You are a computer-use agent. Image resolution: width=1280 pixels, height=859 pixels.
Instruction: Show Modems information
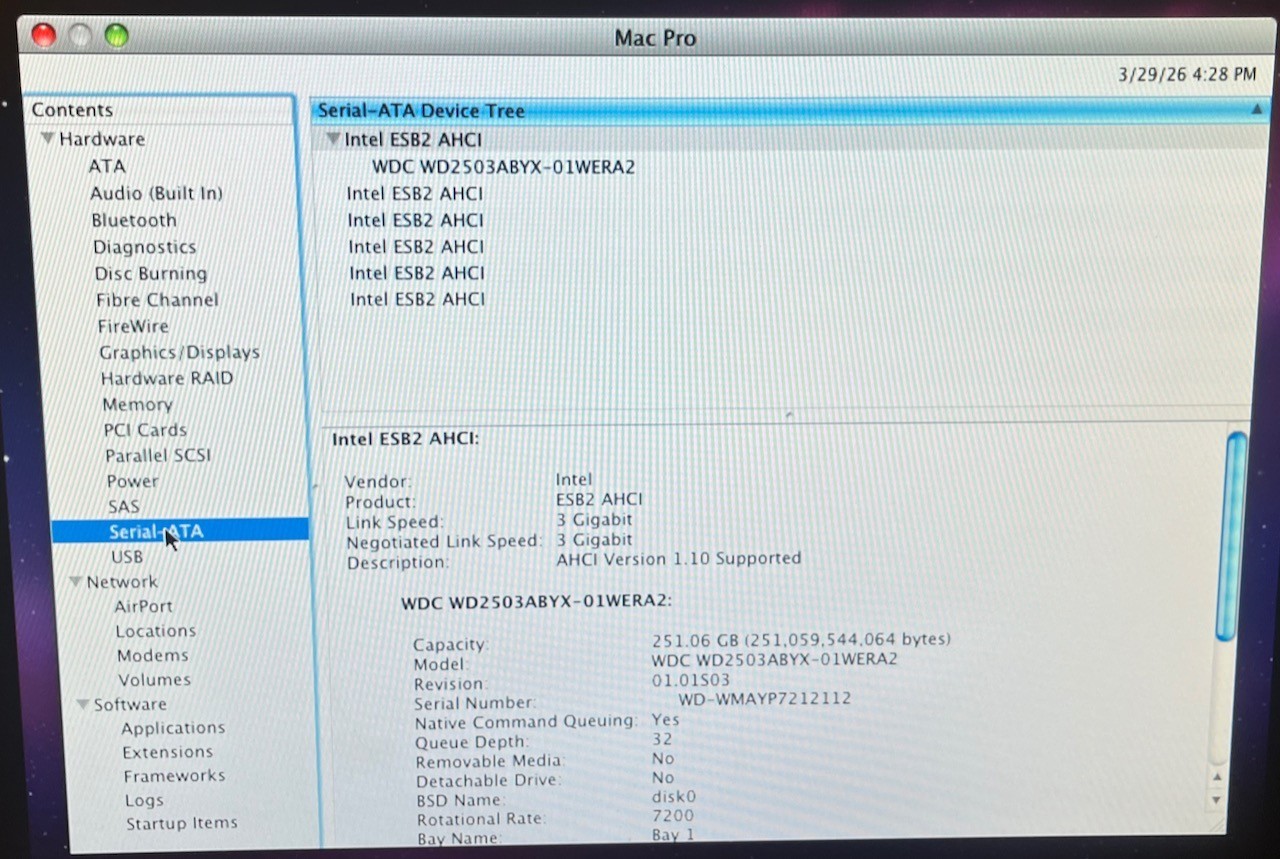153,655
